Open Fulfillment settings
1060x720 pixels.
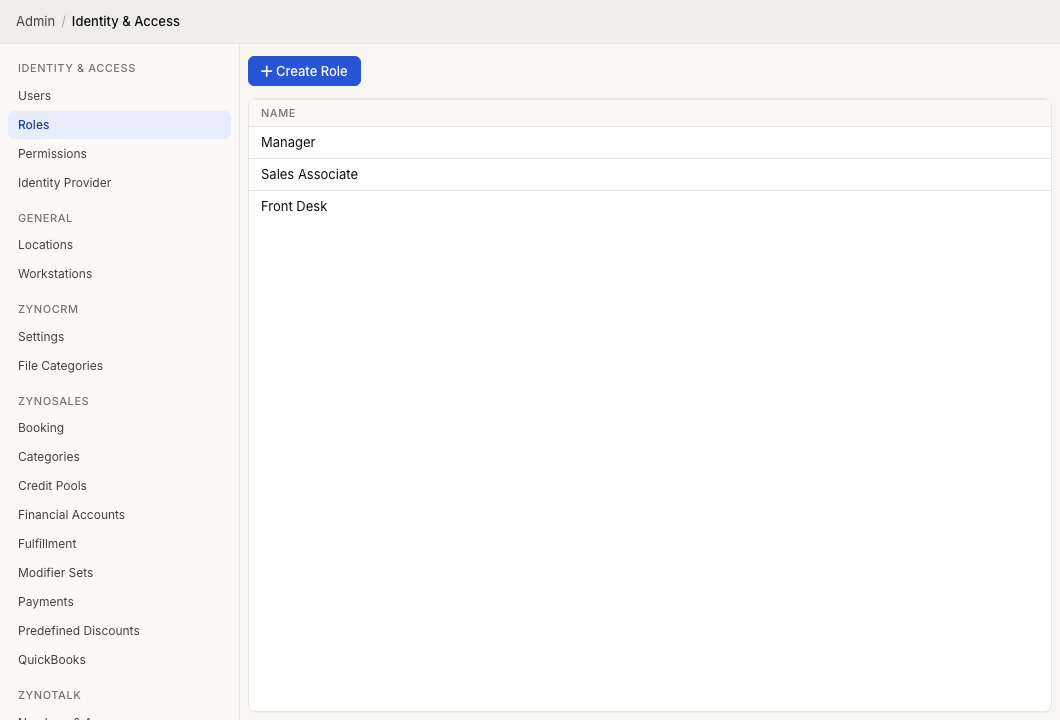(120, 544)
